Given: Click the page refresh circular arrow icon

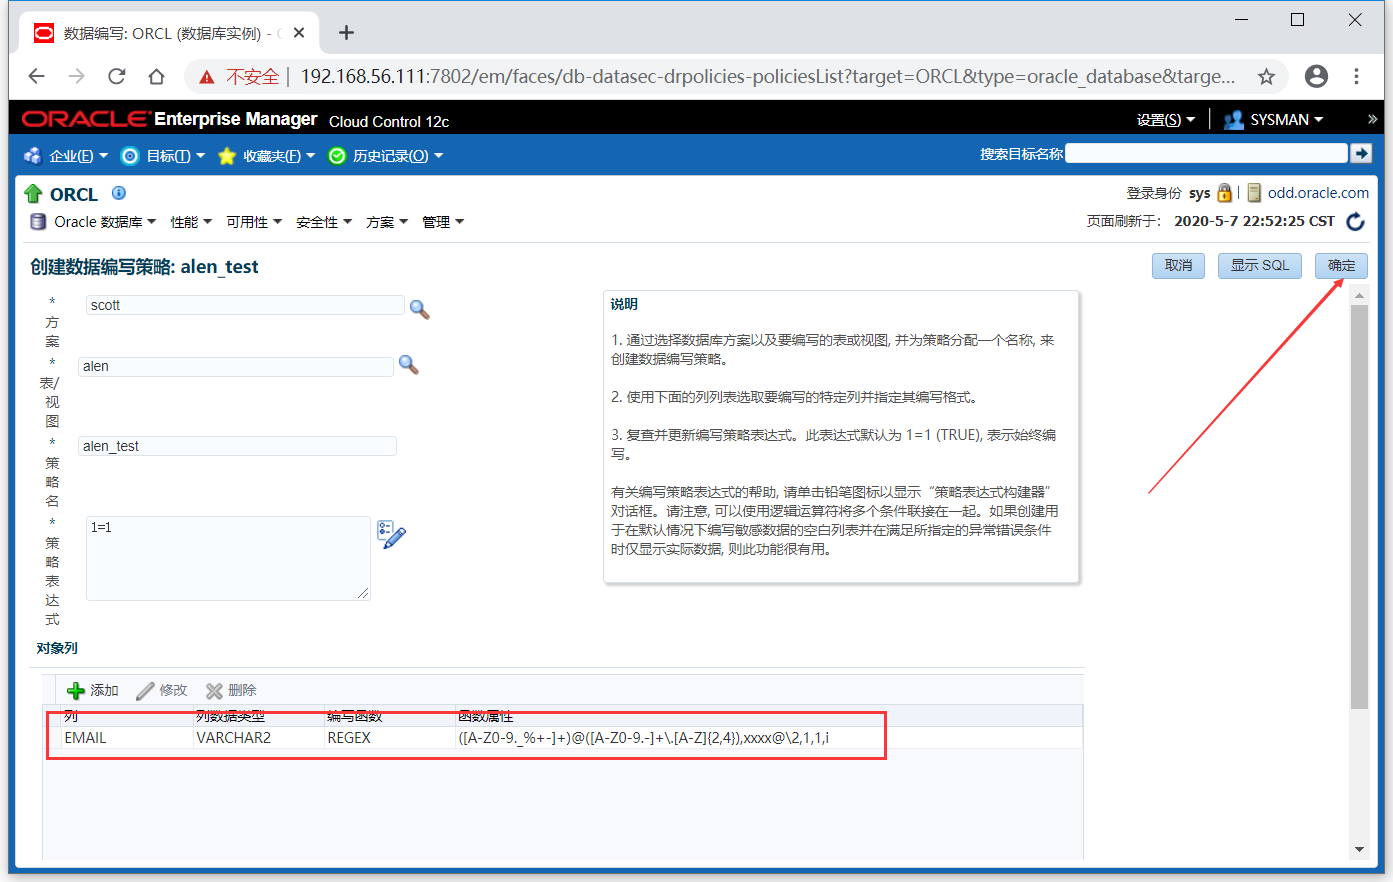Looking at the screenshot, I should click(1356, 221).
